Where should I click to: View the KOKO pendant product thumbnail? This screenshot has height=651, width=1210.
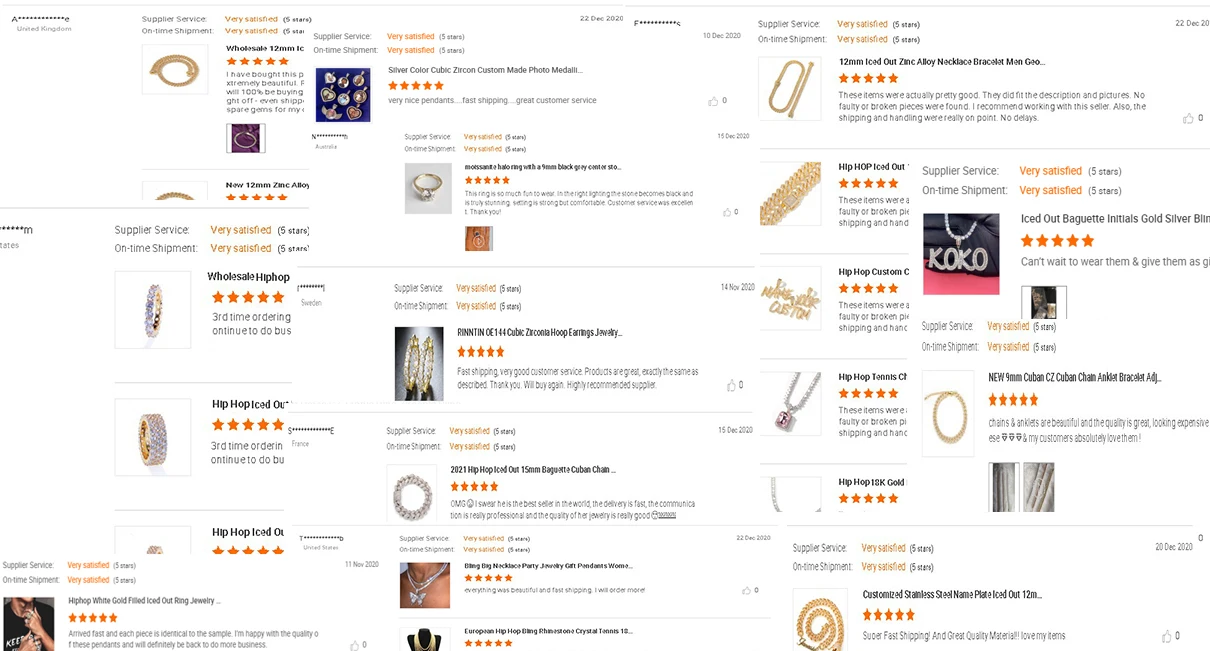pyautogui.click(x=961, y=254)
